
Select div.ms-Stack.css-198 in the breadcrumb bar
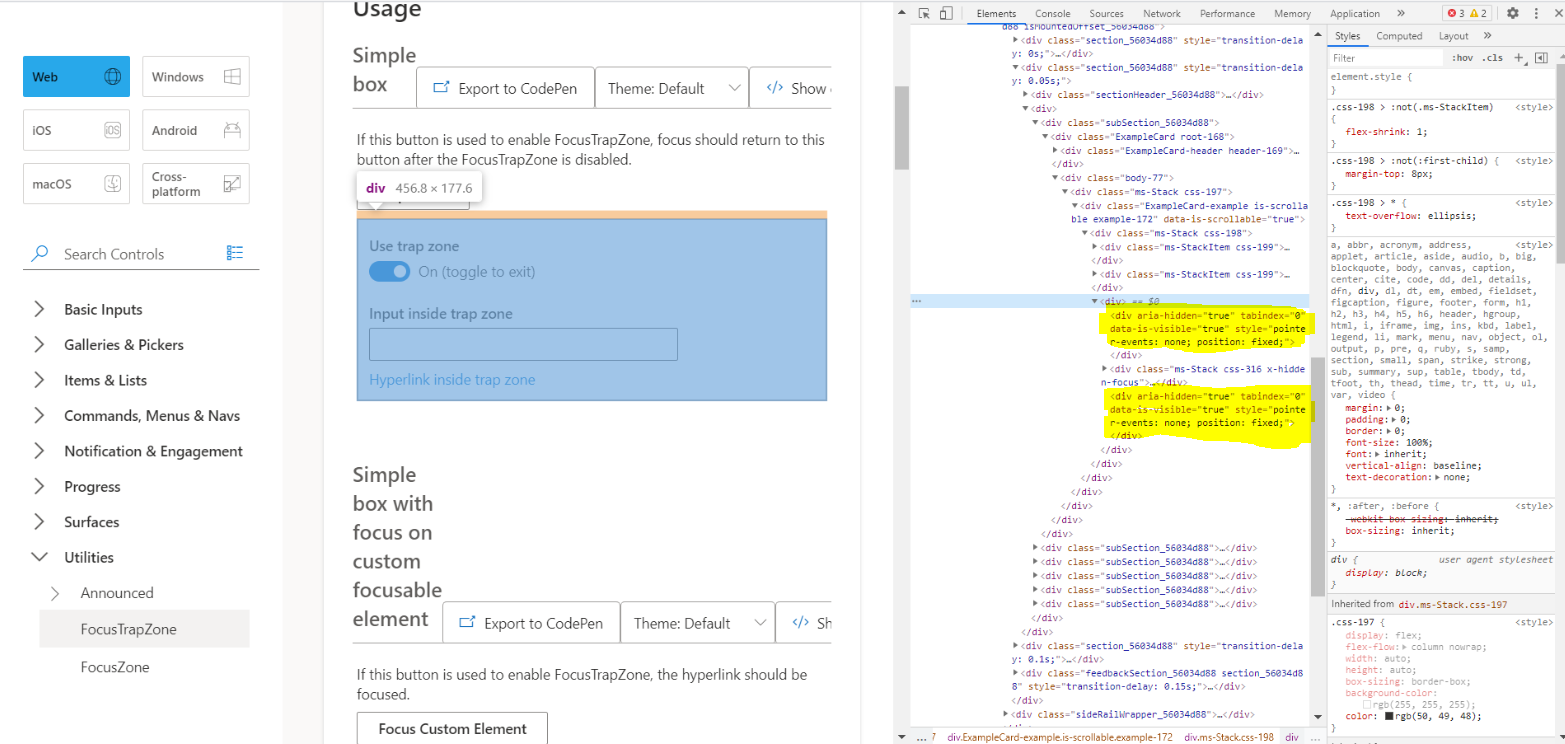pyautogui.click(x=1230, y=737)
